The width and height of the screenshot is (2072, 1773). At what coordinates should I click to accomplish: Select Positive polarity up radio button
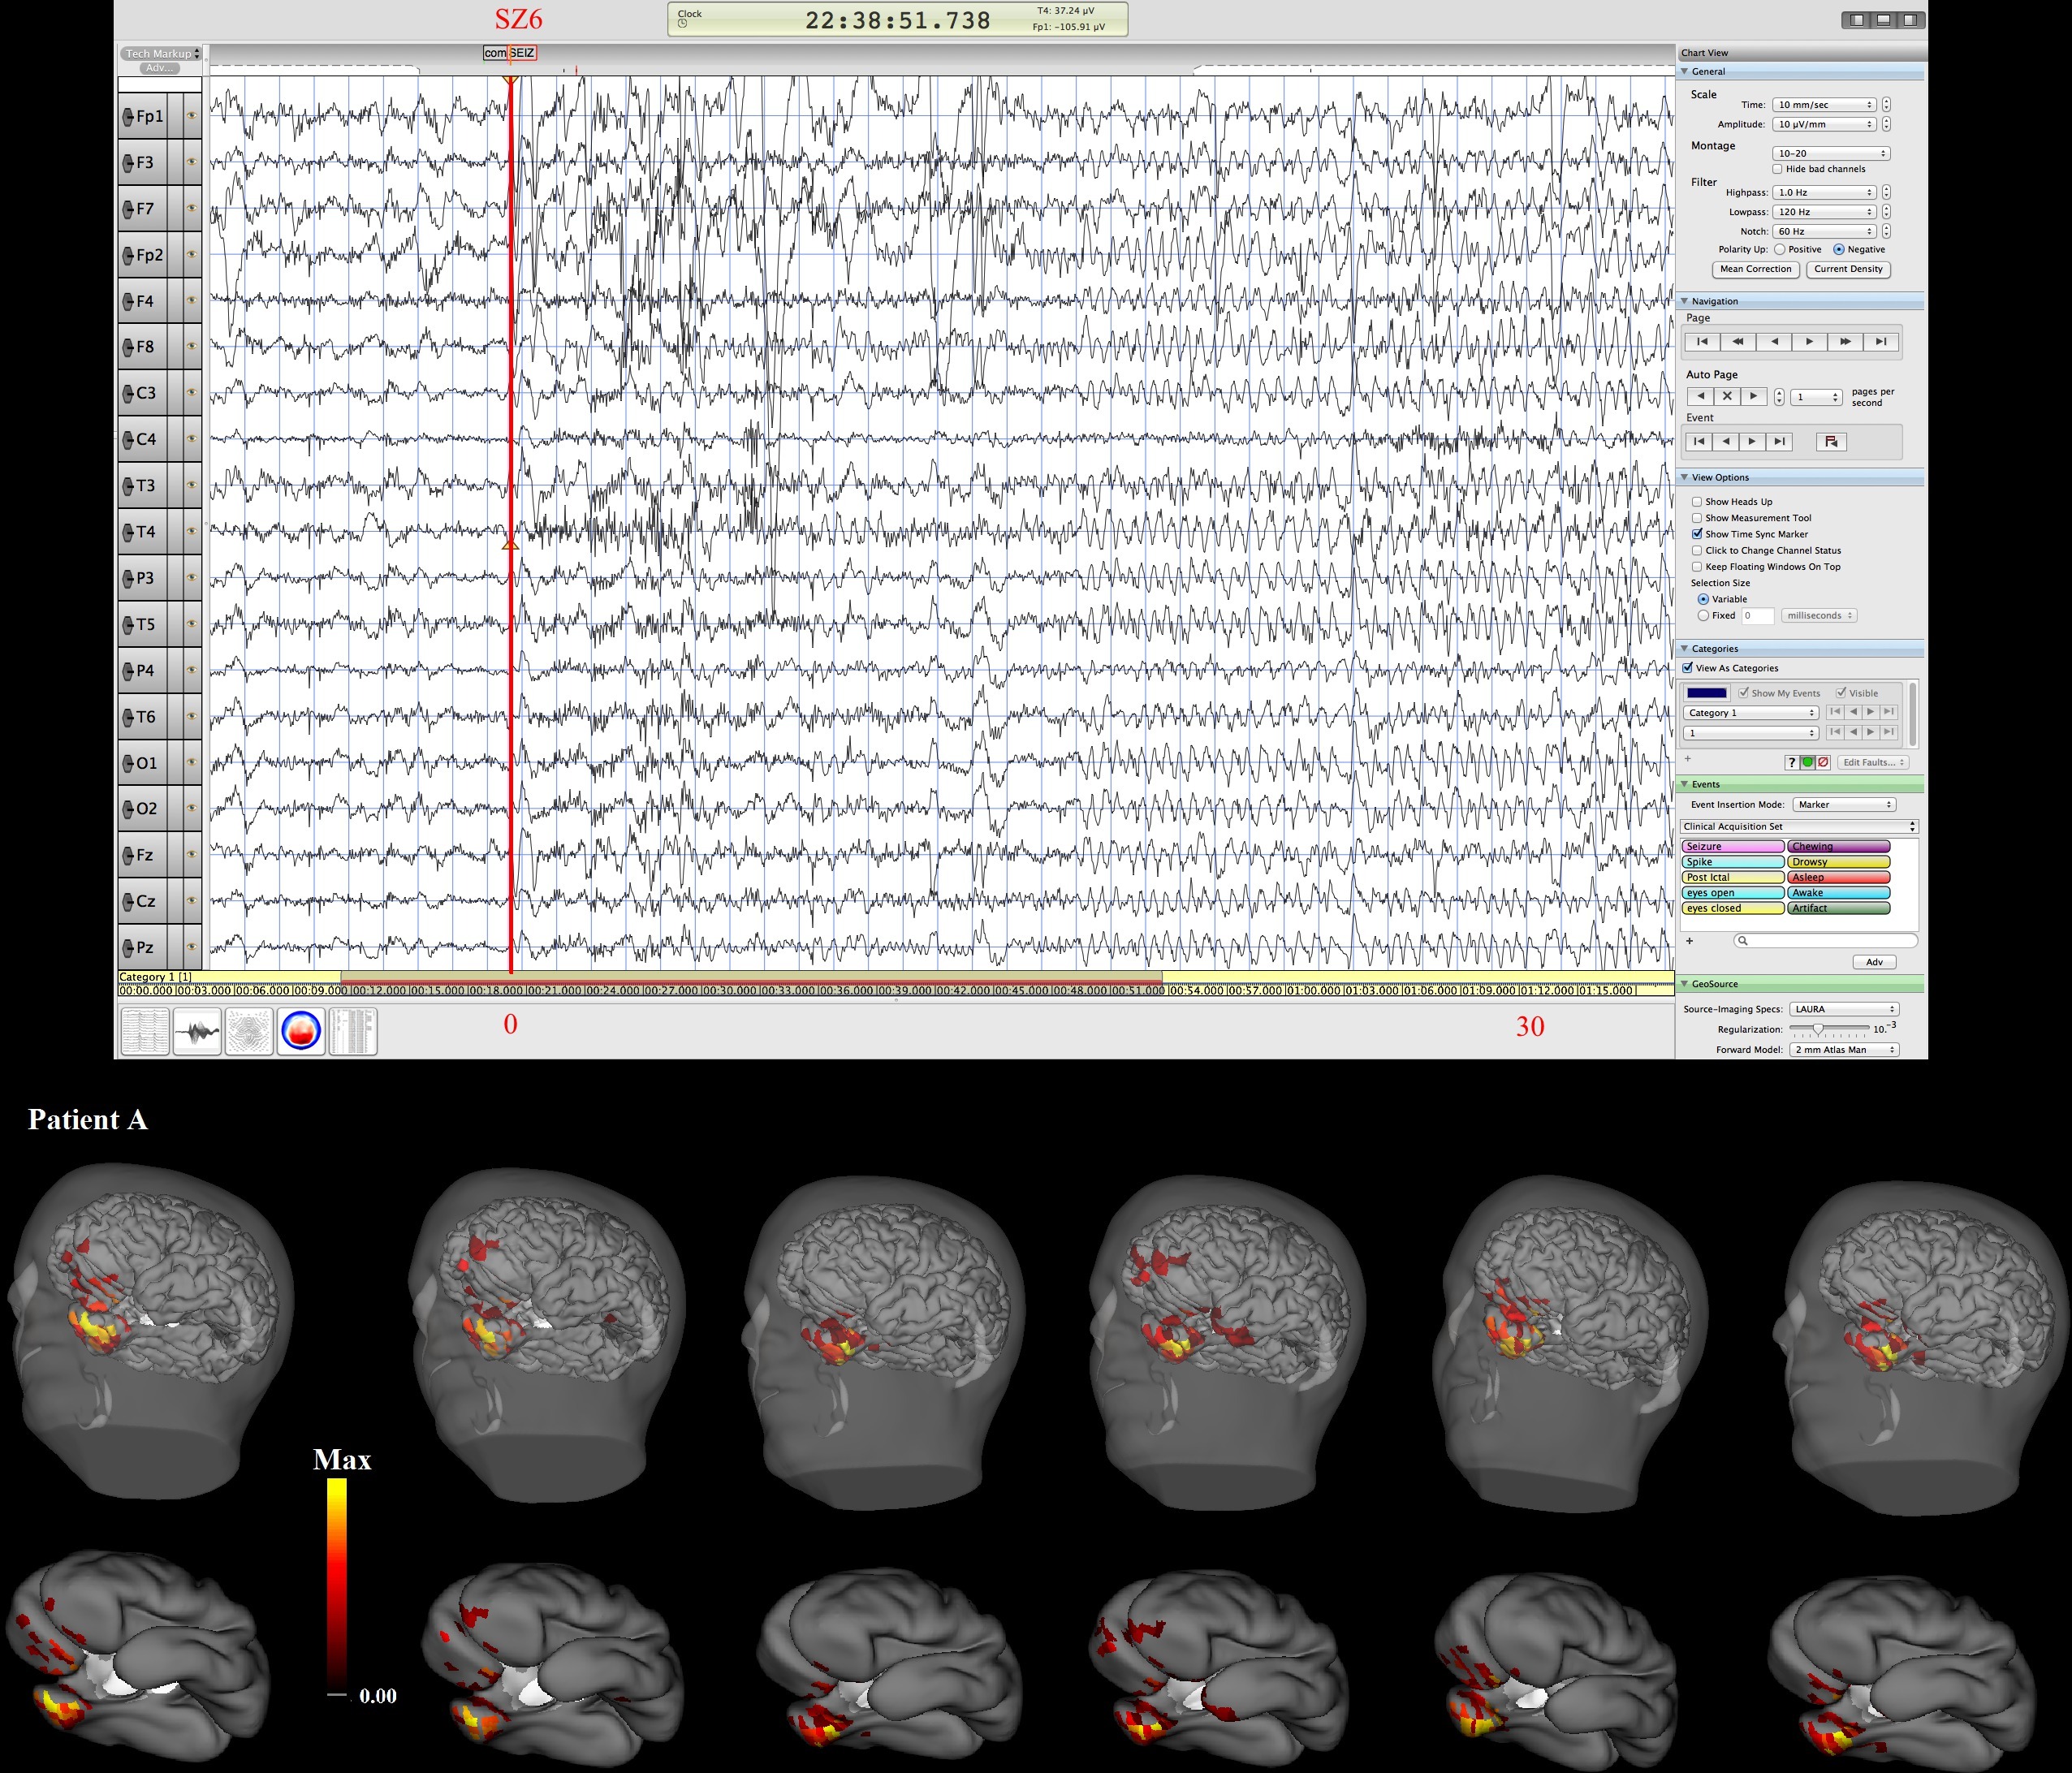(1780, 249)
